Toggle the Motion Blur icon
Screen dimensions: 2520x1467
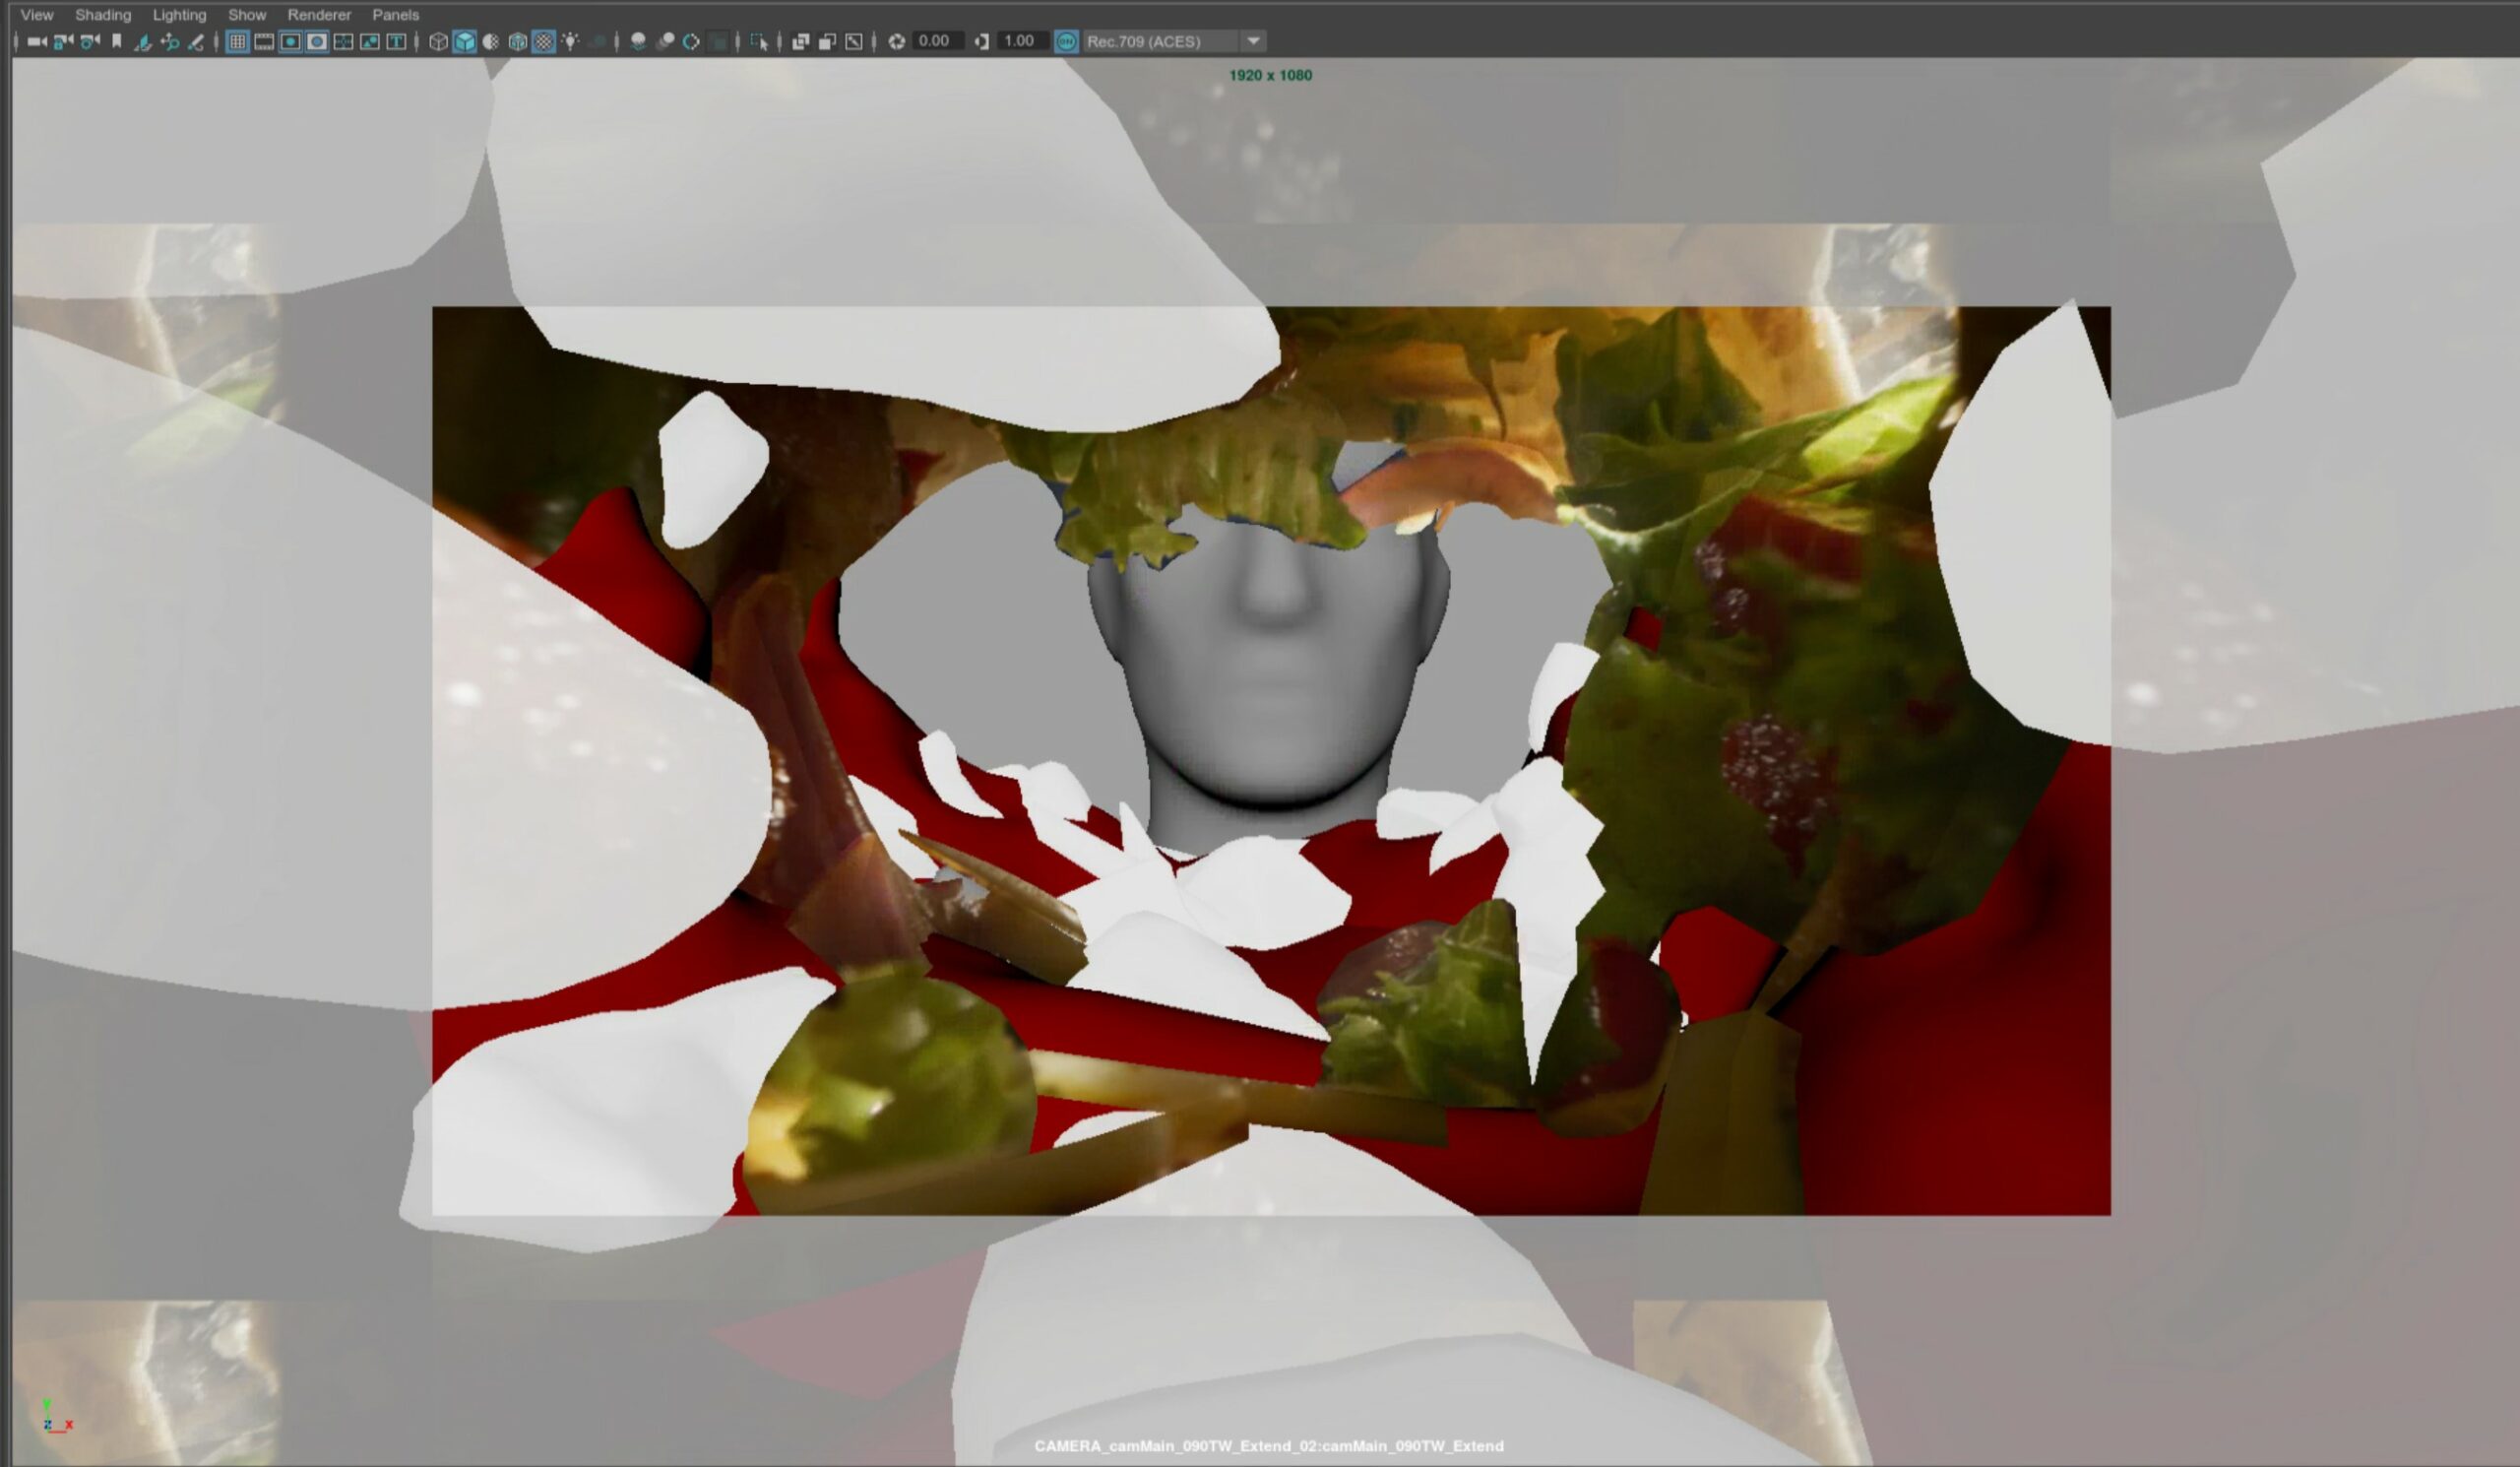(665, 41)
